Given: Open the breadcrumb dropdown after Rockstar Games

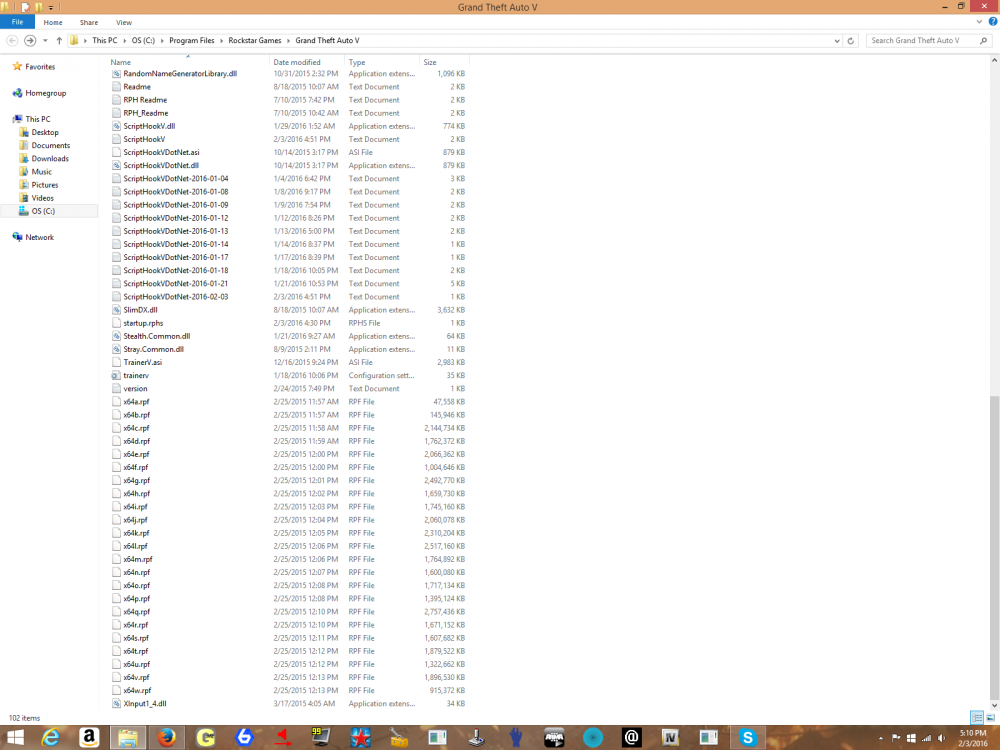Looking at the screenshot, I should (289, 40).
